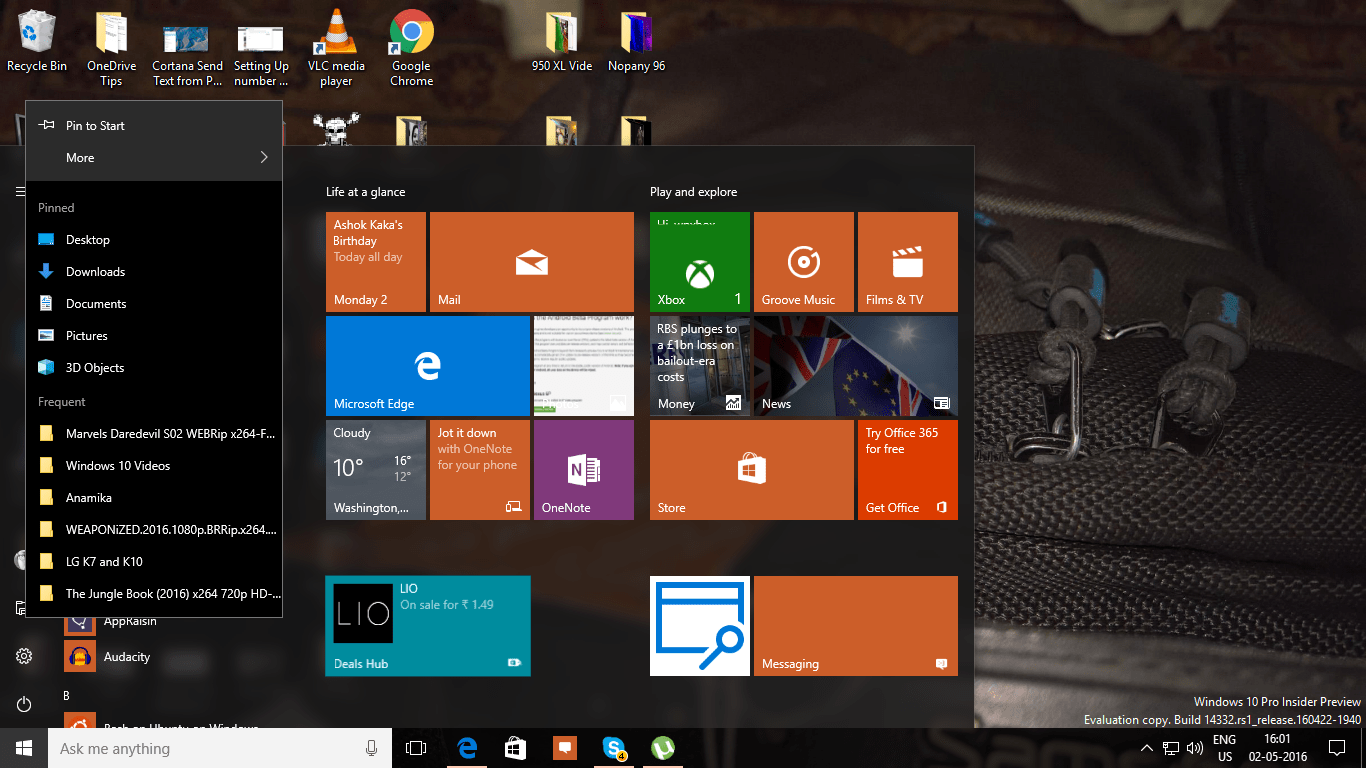Expand the Start hamburger menu
The width and height of the screenshot is (1366, 768).
pyautogui.click(x=20, y=191)
